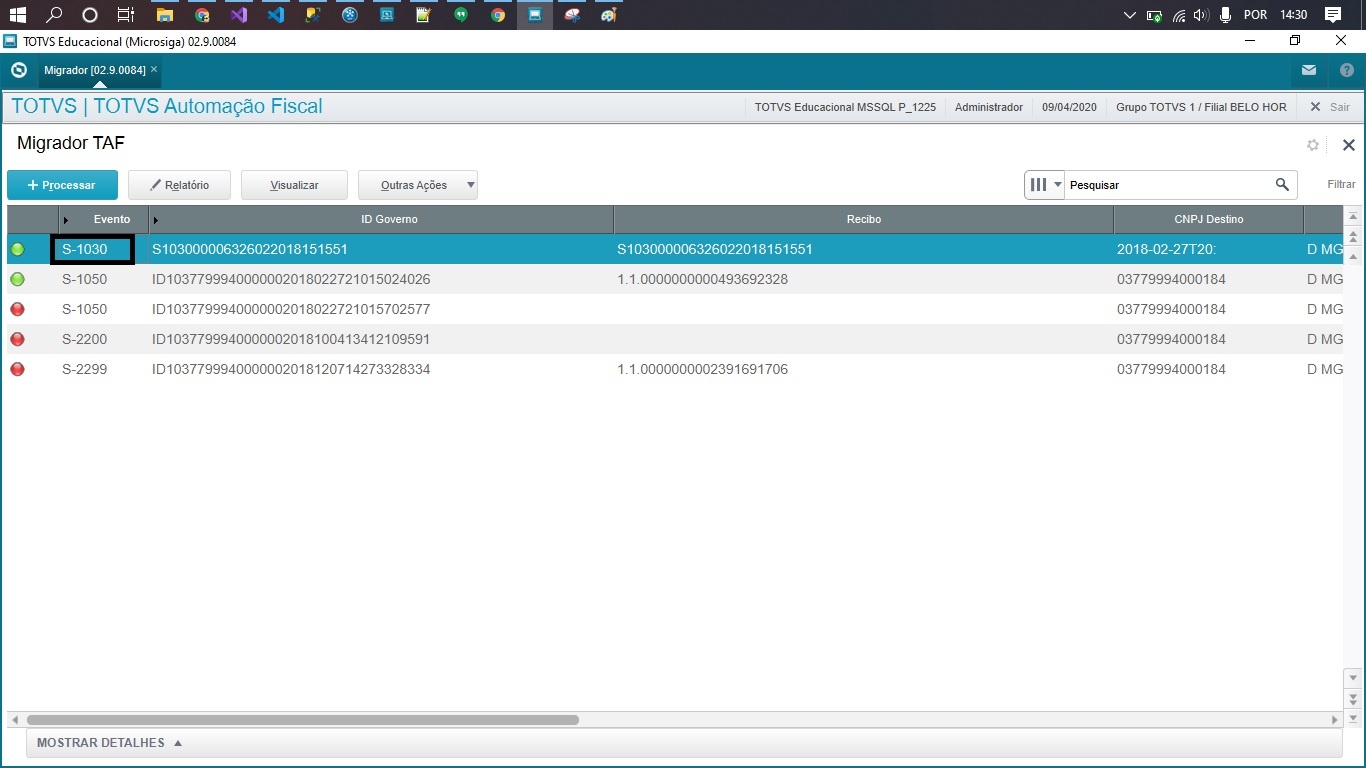
Task: Open Task View on the taskbar
Action: 126,15
